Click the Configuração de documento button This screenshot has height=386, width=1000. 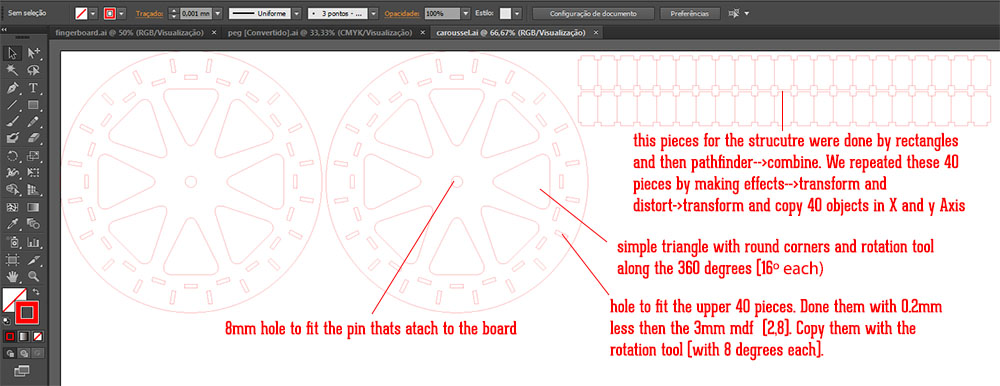[593, 13]
